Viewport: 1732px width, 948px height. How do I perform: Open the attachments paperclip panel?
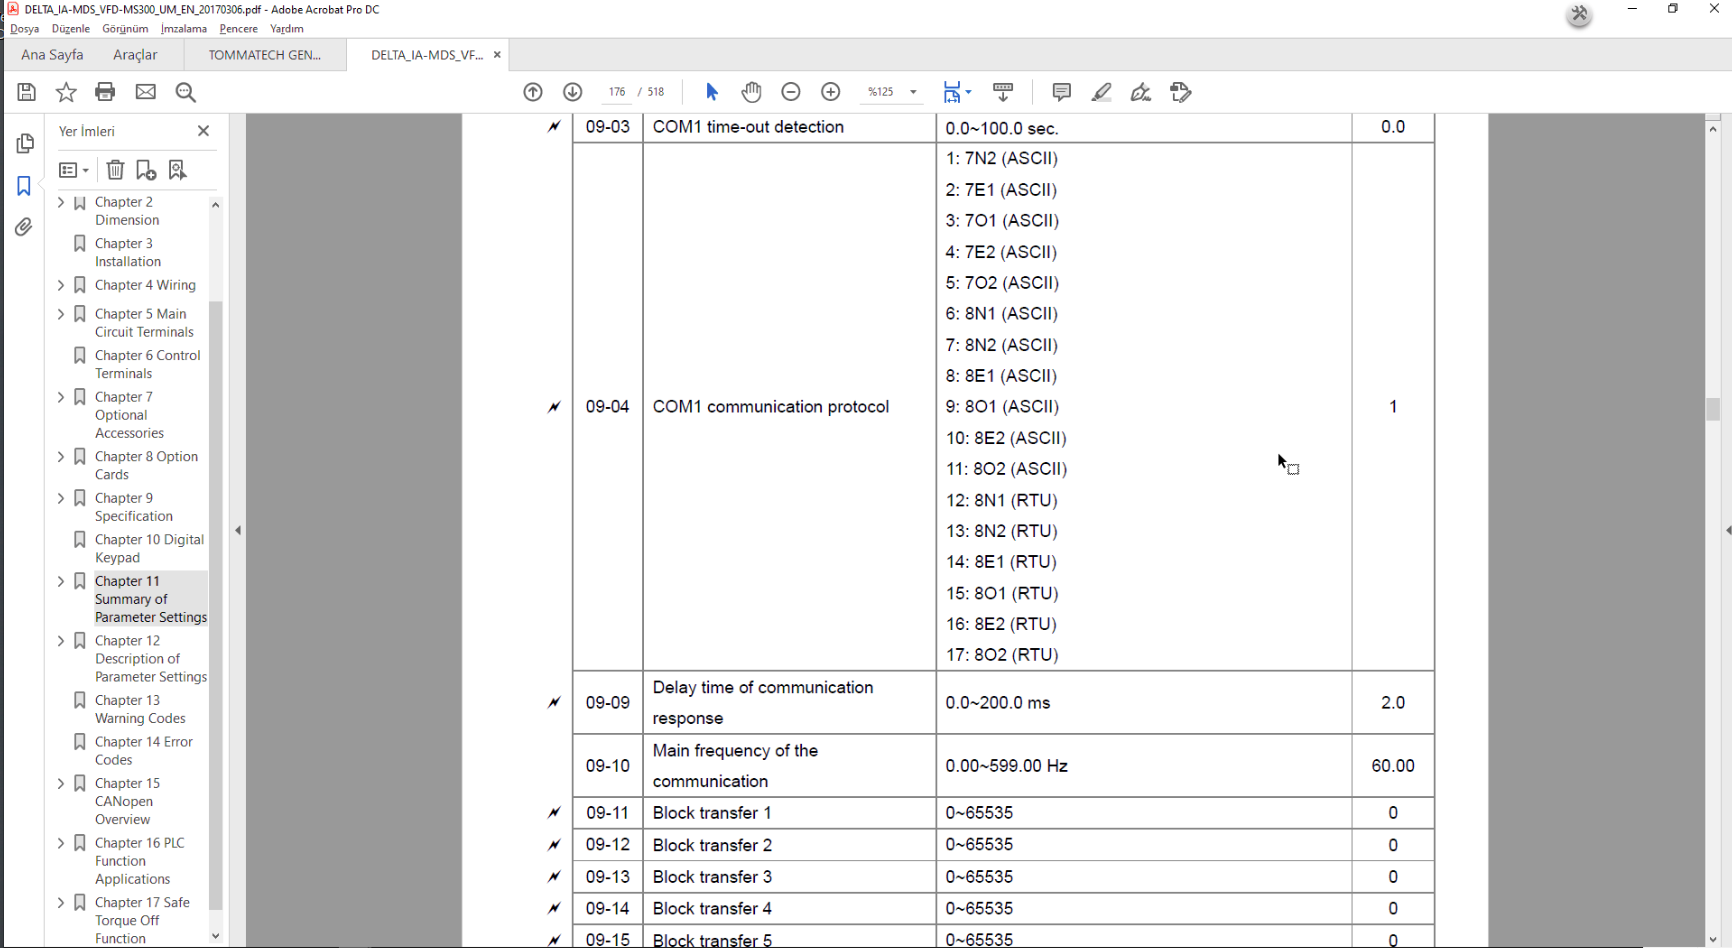click(x=24, y=228)
